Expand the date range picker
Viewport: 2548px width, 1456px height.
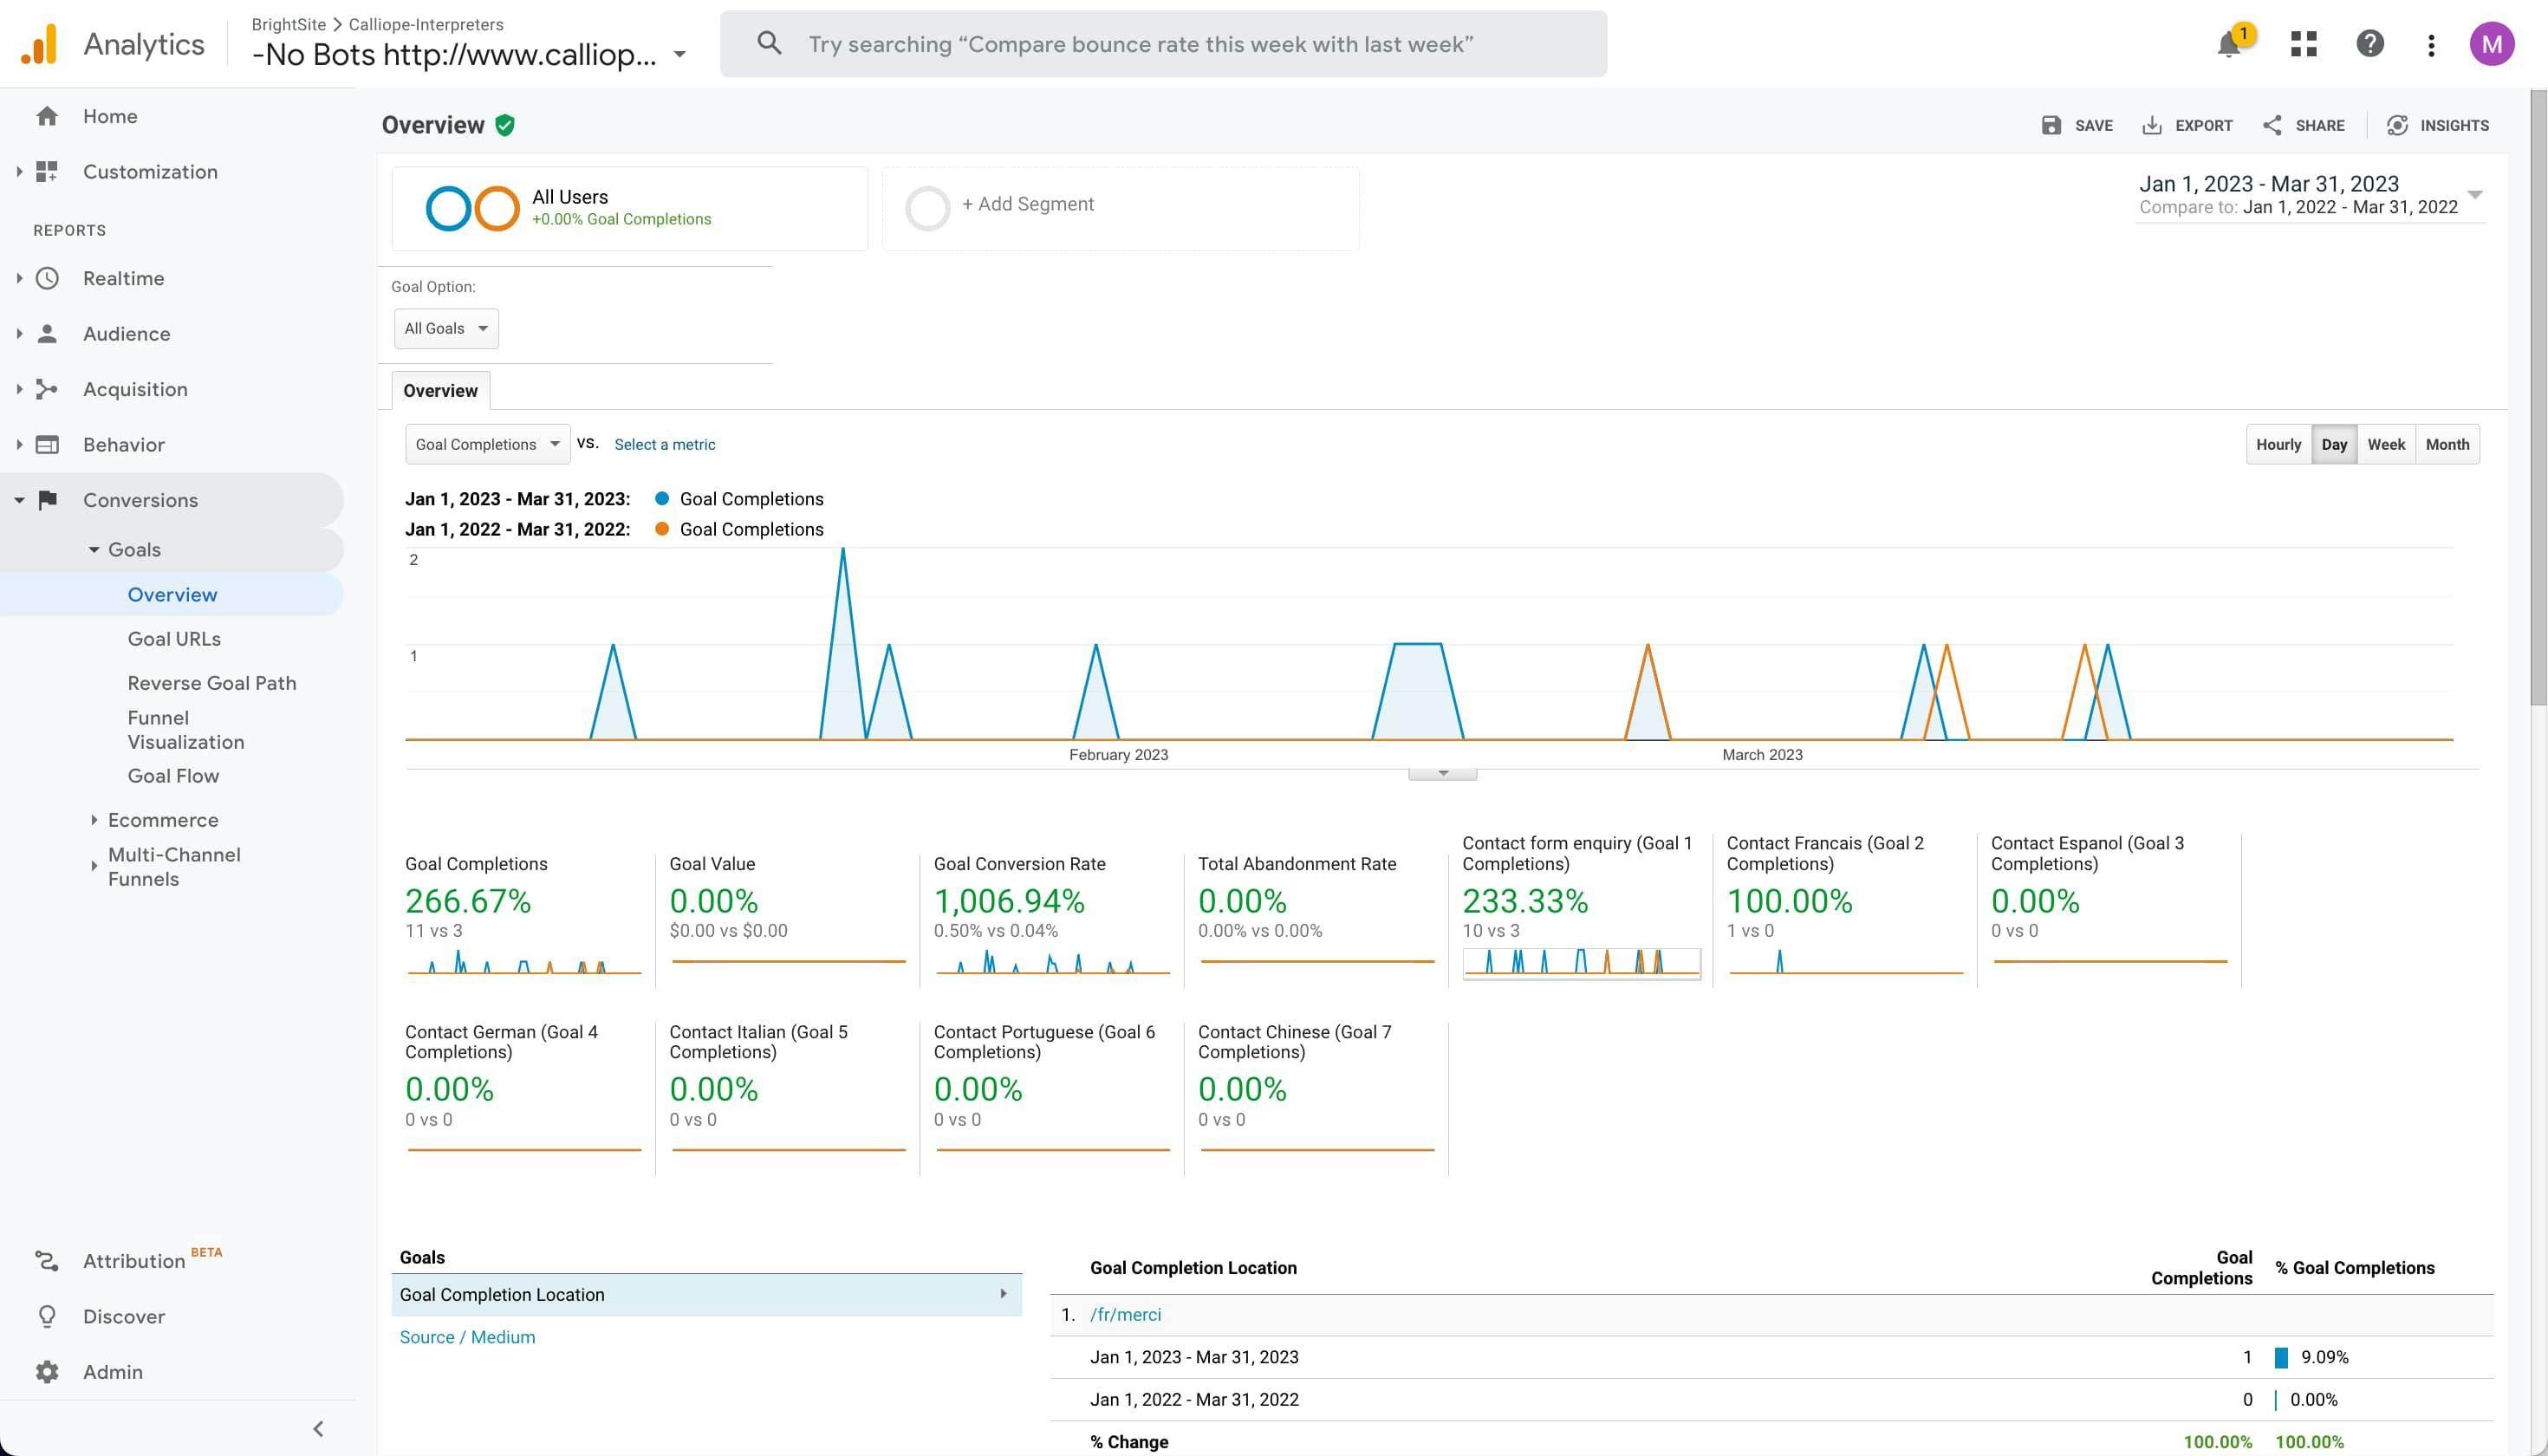pyautogui.click(x=2474, y=194)
